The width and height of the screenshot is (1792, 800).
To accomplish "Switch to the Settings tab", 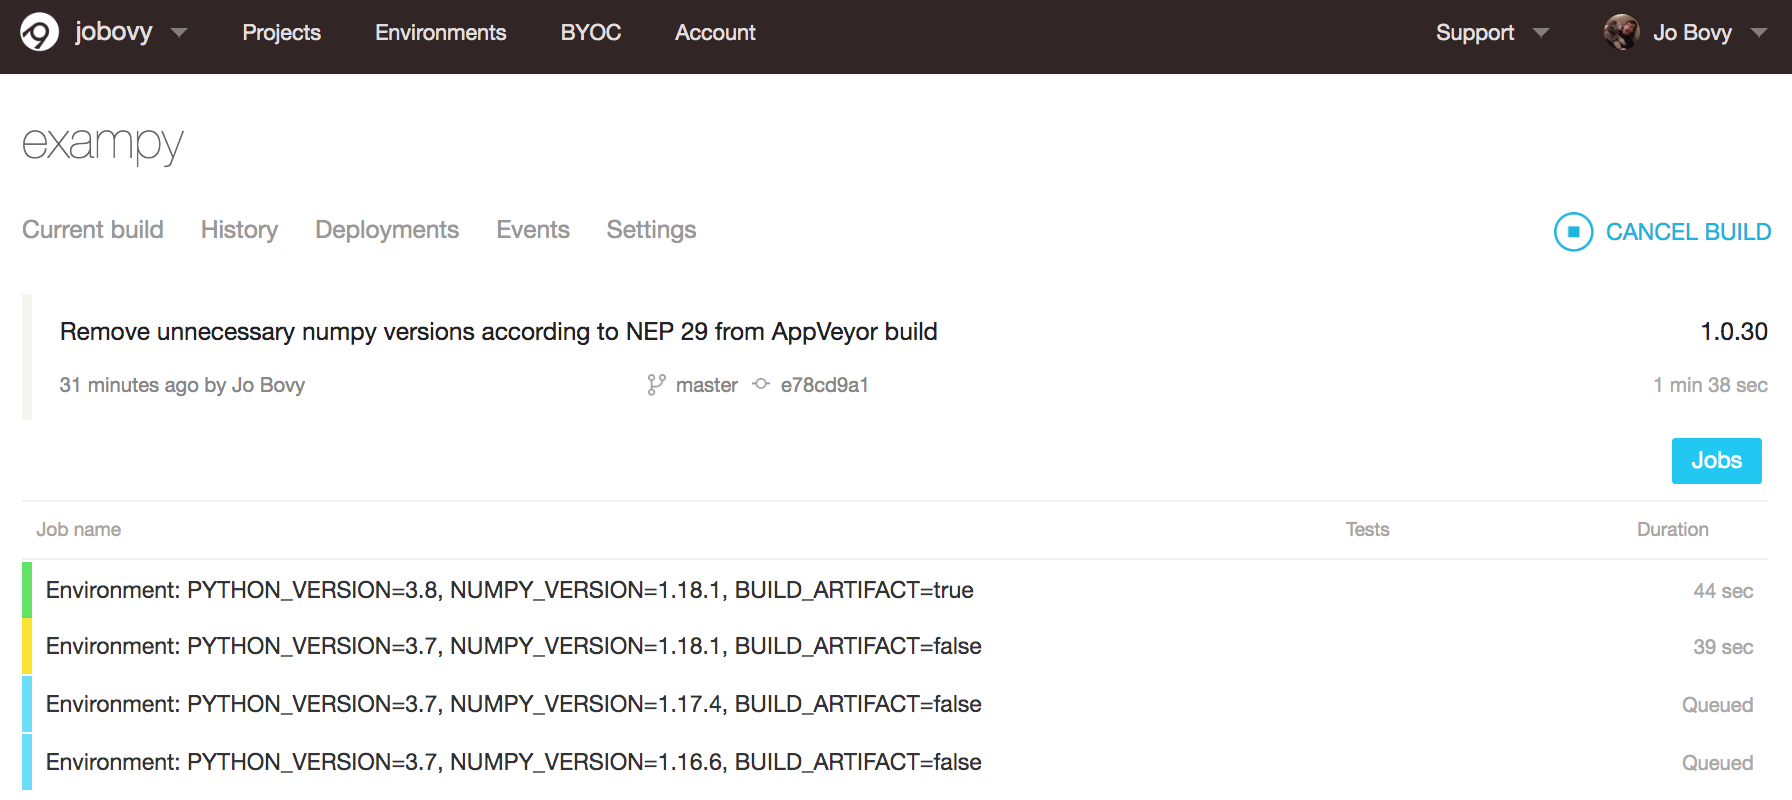I will [651, 230].
